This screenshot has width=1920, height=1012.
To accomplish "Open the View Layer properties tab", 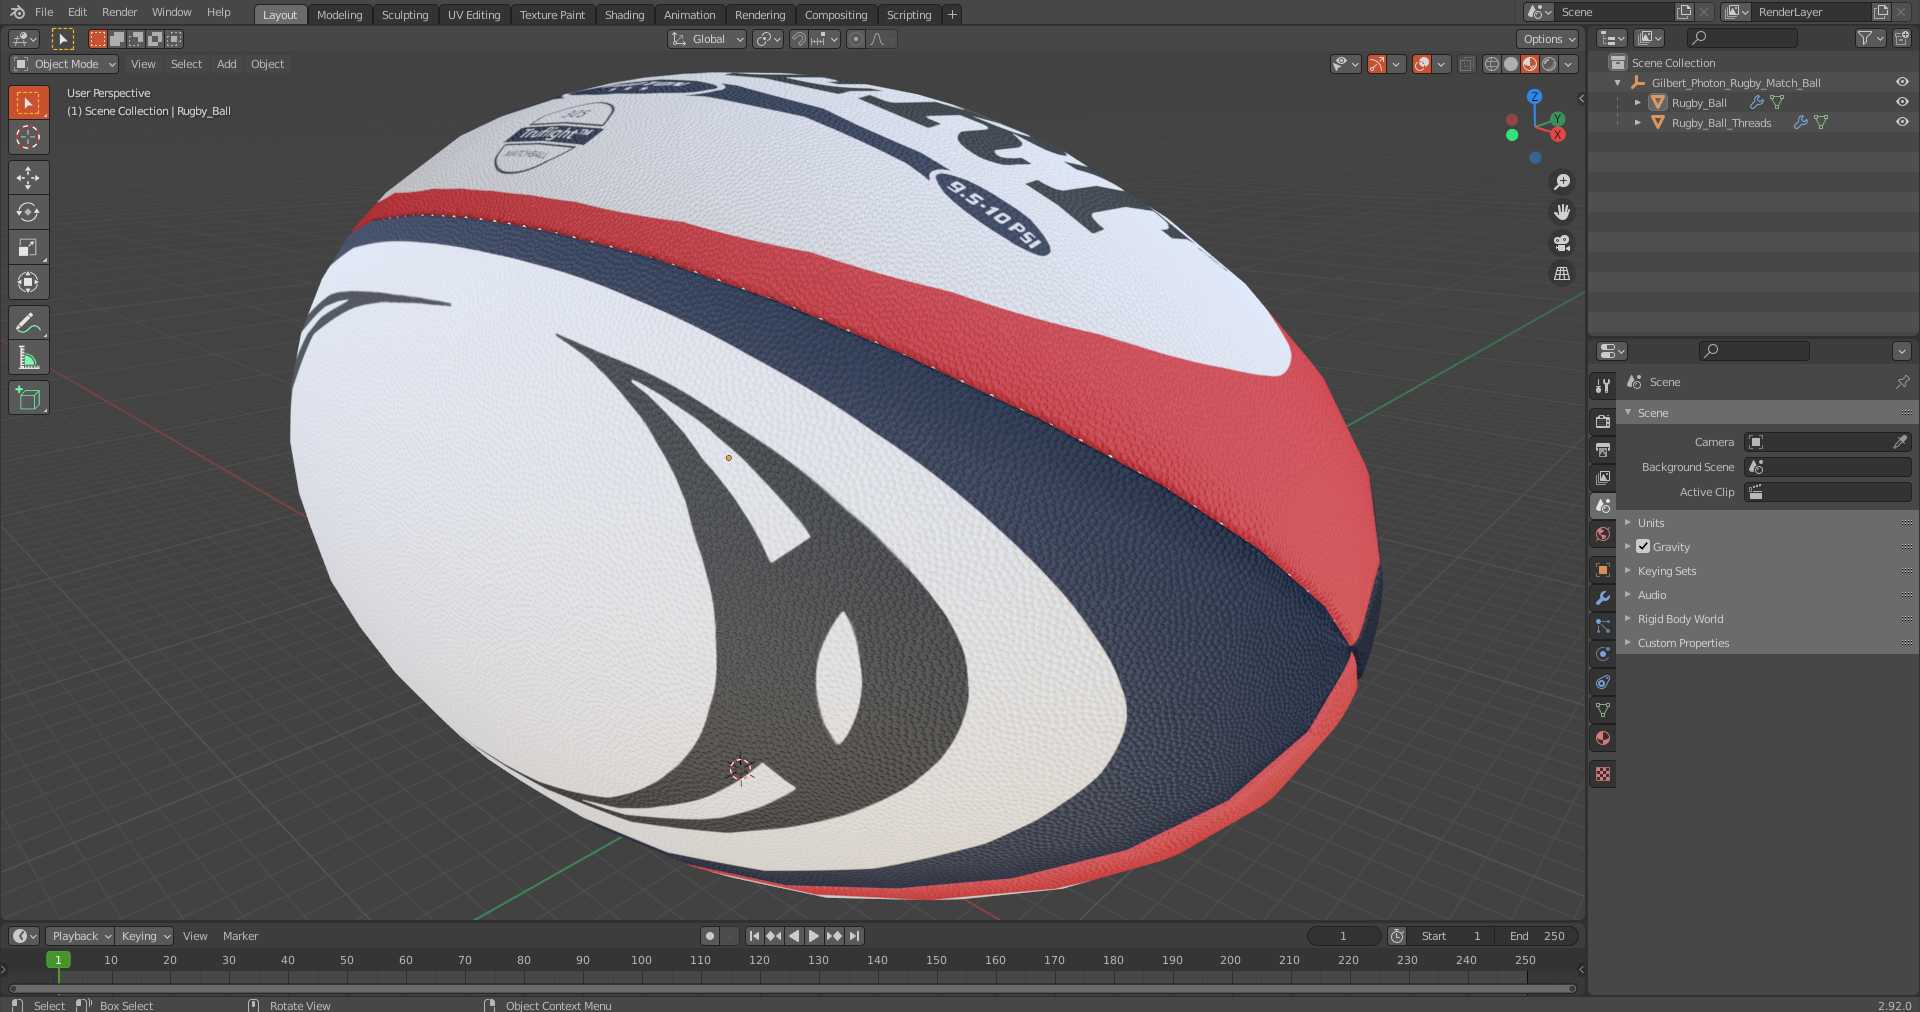I will click(1603, 477).
